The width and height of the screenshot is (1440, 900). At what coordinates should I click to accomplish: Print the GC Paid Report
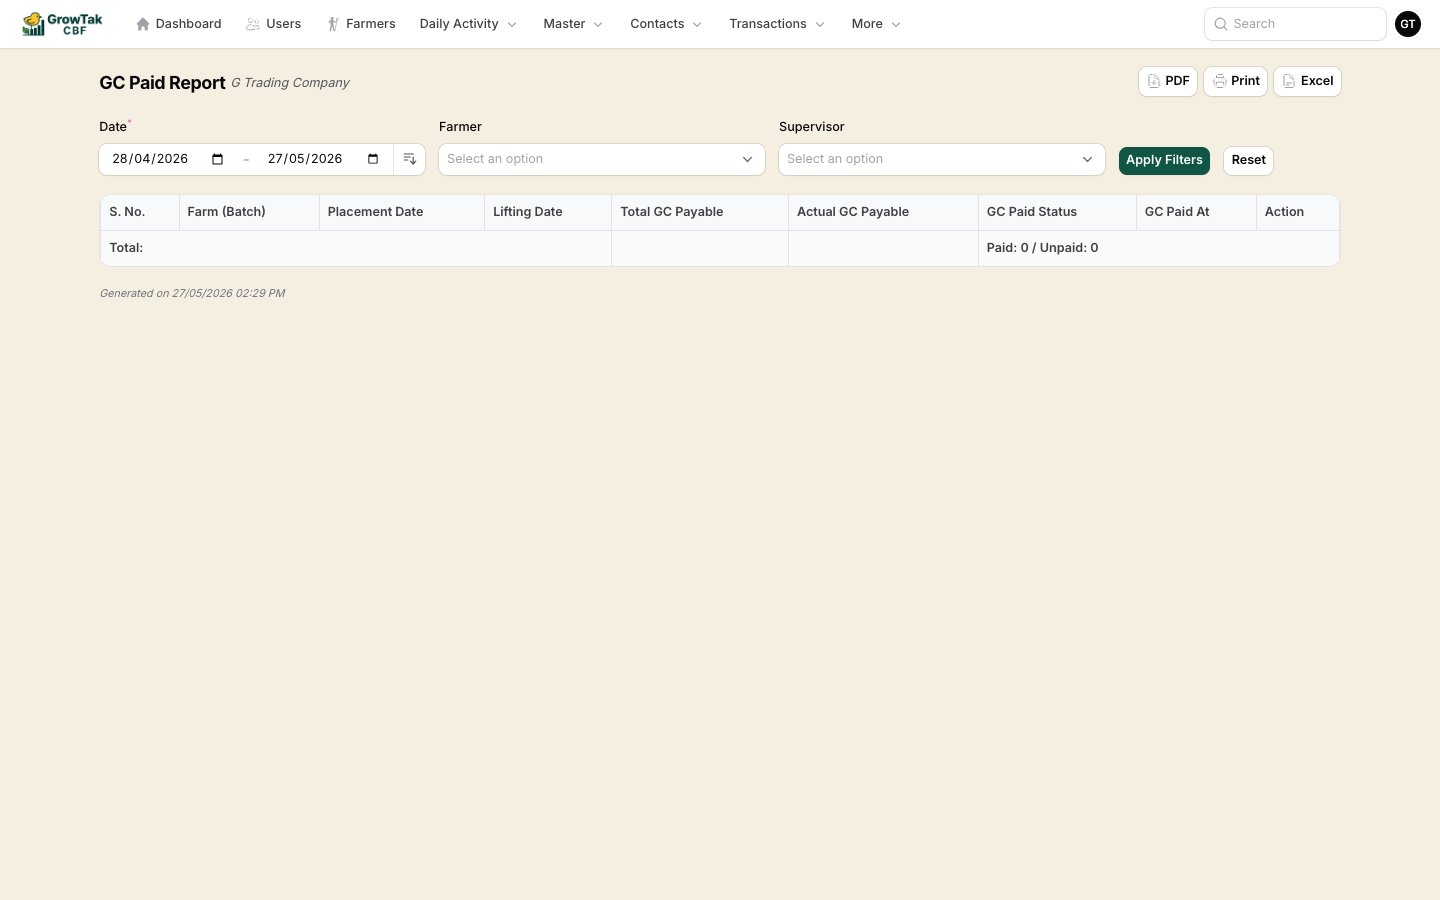coord(1236,81)
